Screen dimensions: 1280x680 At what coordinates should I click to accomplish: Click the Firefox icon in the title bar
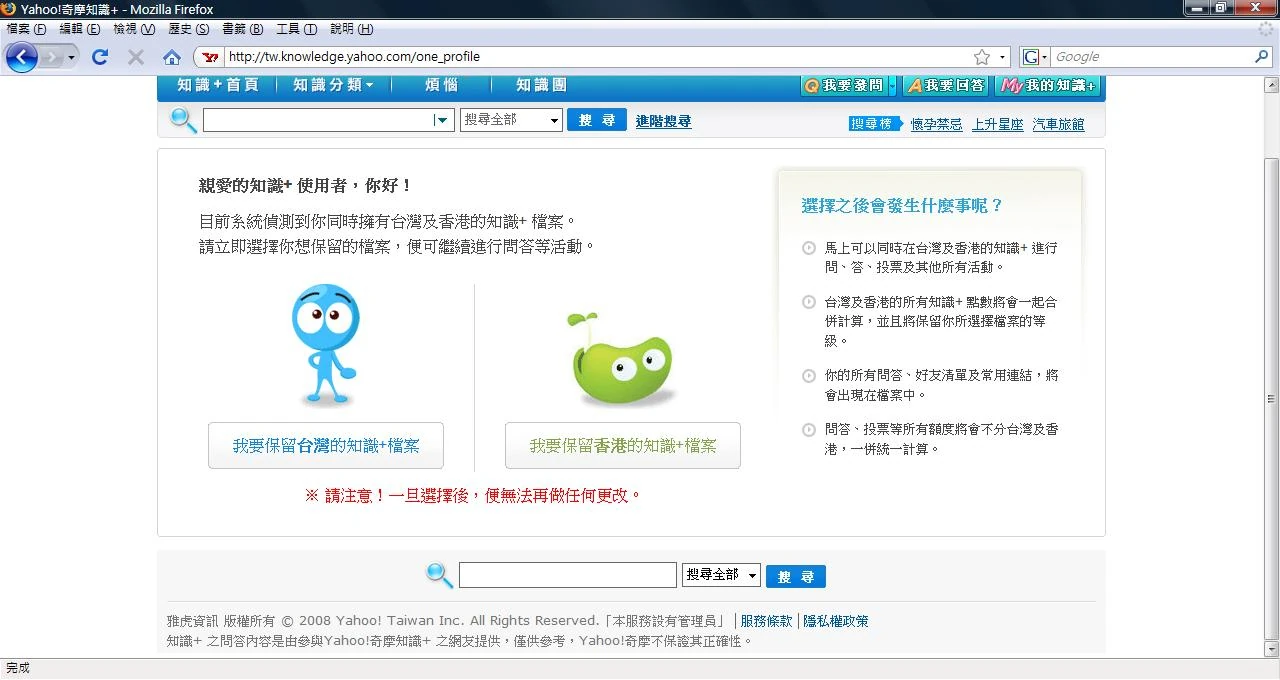(x=9, y=9)
